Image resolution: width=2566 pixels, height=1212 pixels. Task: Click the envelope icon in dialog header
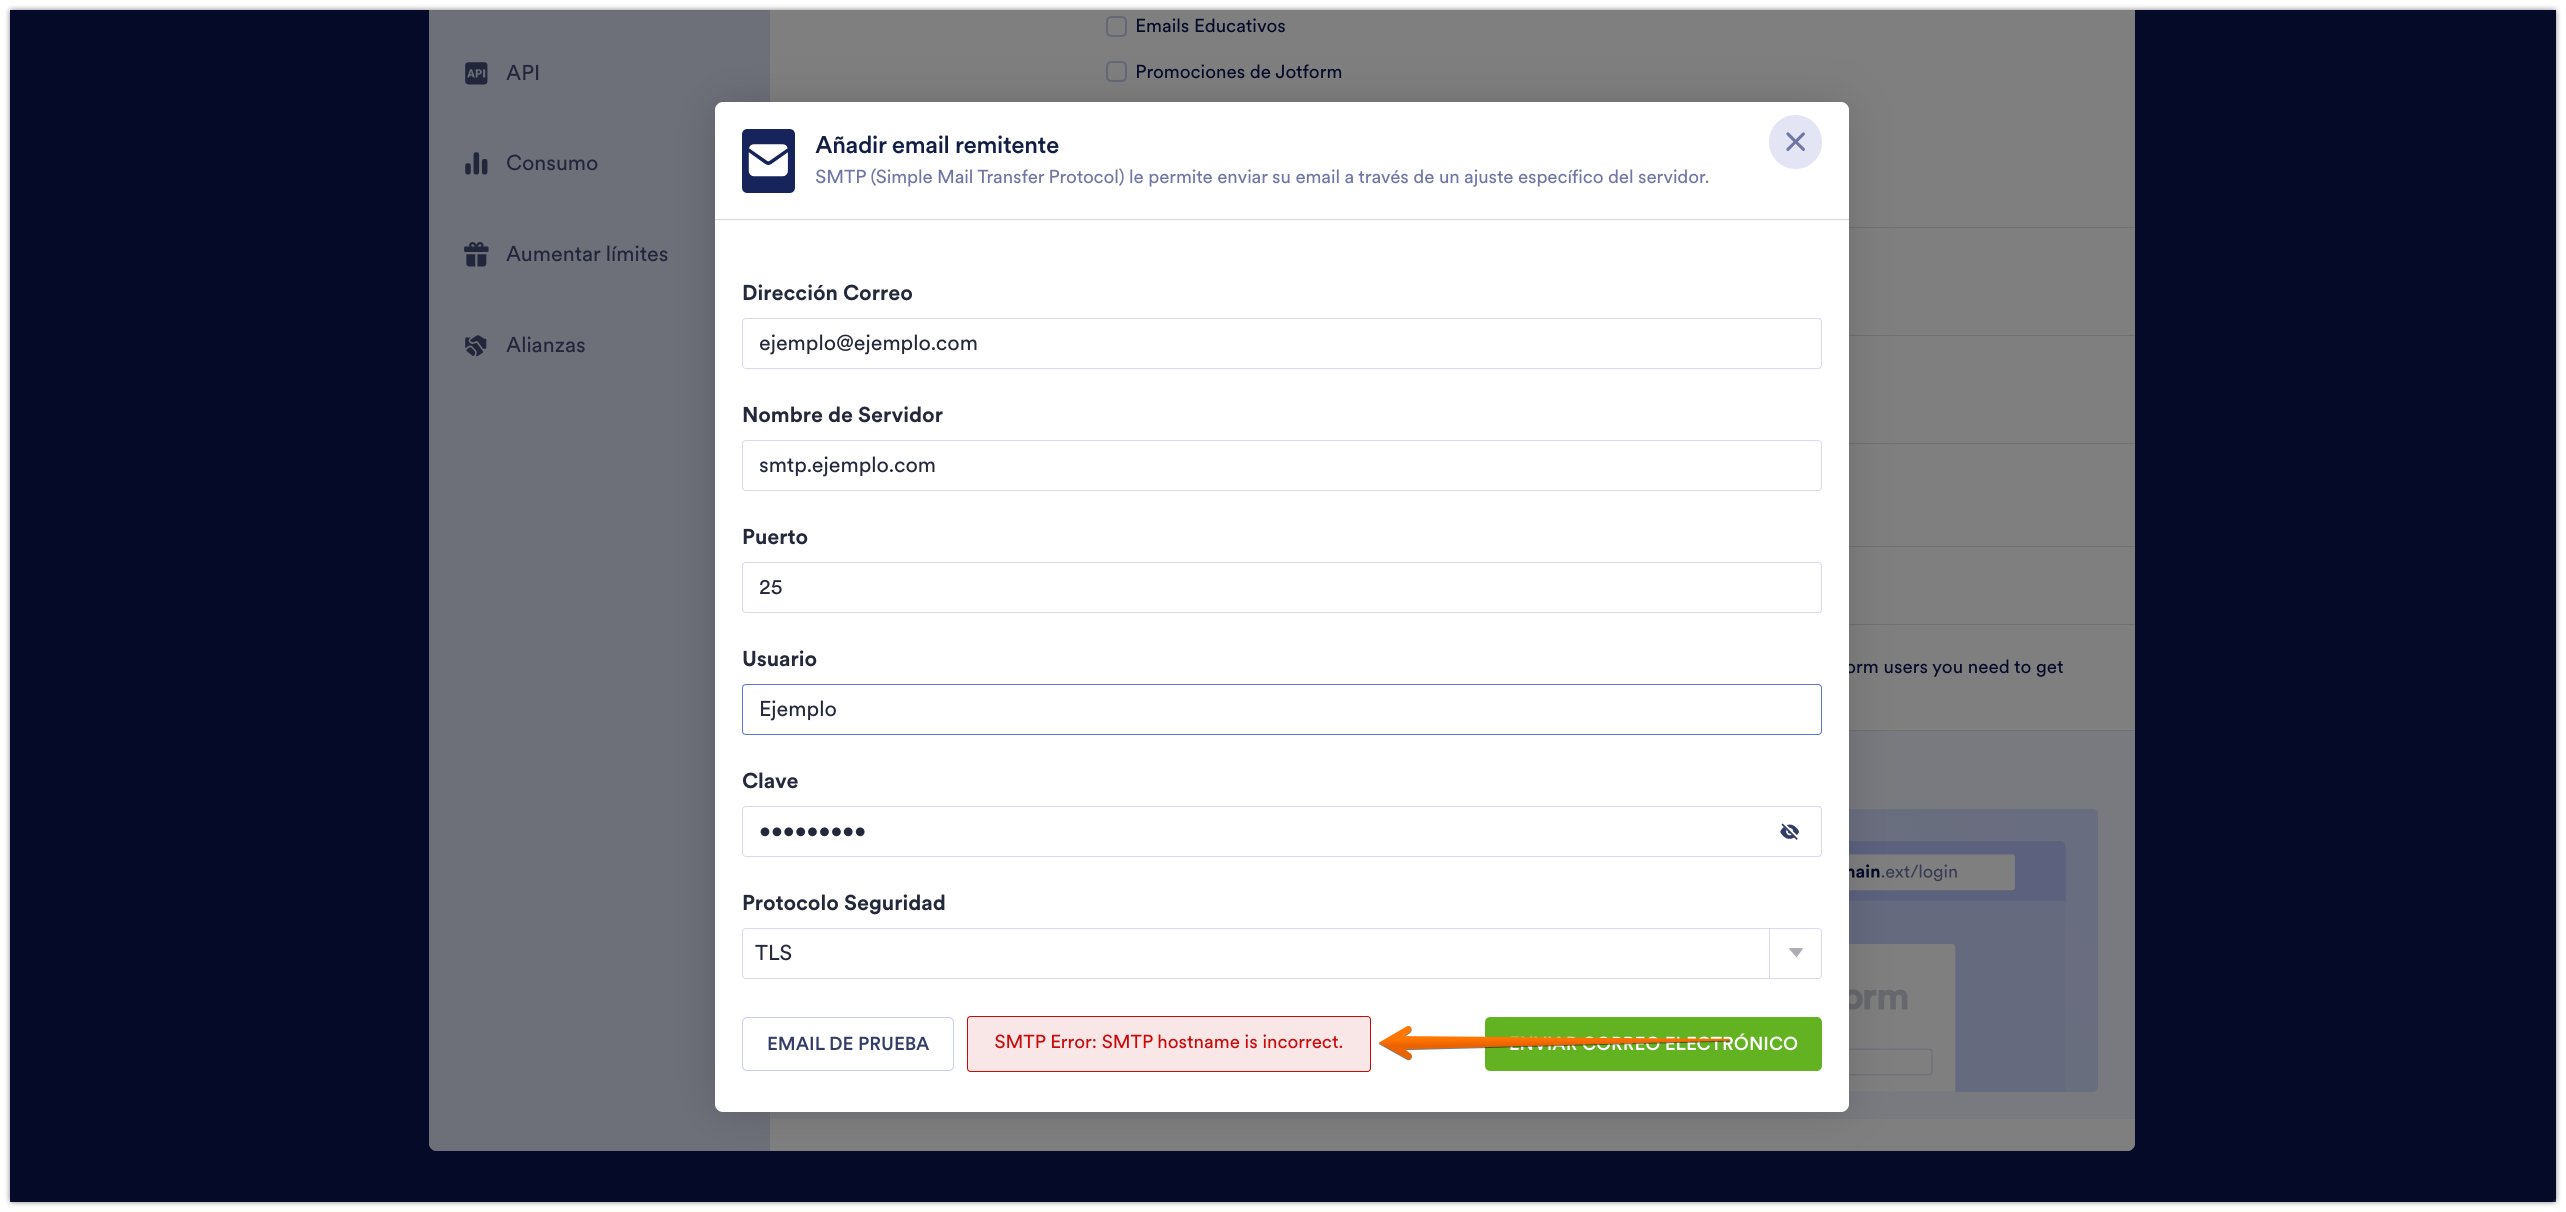768,160
